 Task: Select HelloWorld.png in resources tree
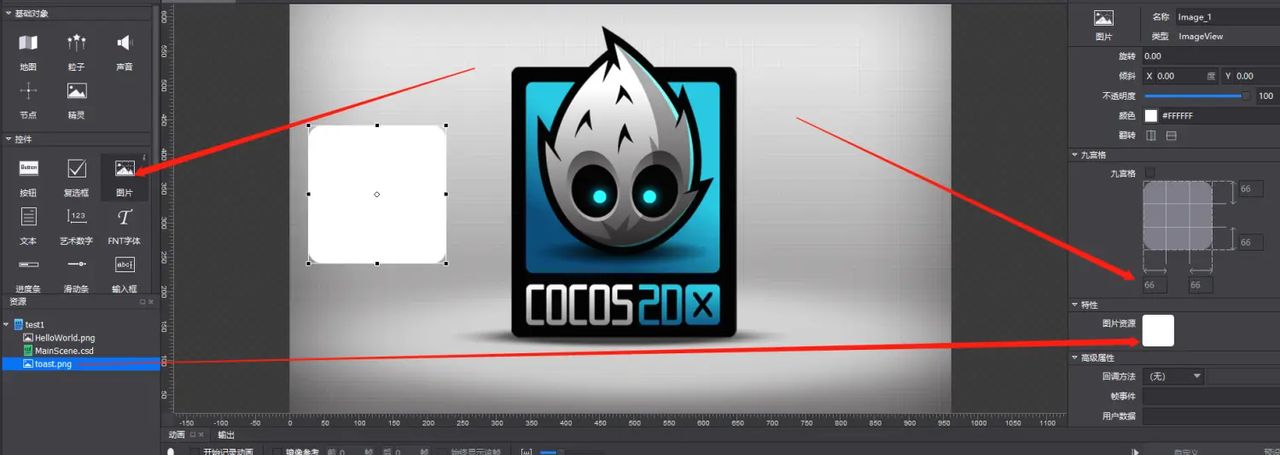coord(65,338)
